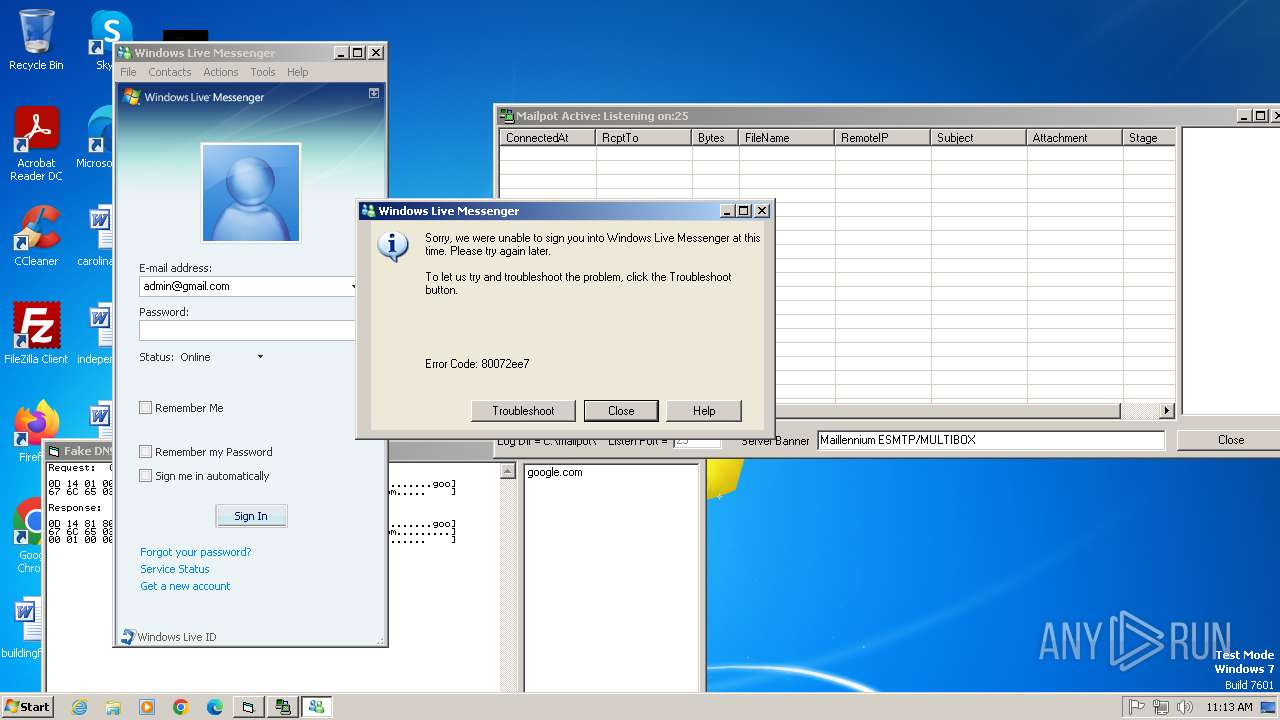Click the info icon in the error dialog
Image resolution: width=1280 pixels, height=720 pixels.
393,246
